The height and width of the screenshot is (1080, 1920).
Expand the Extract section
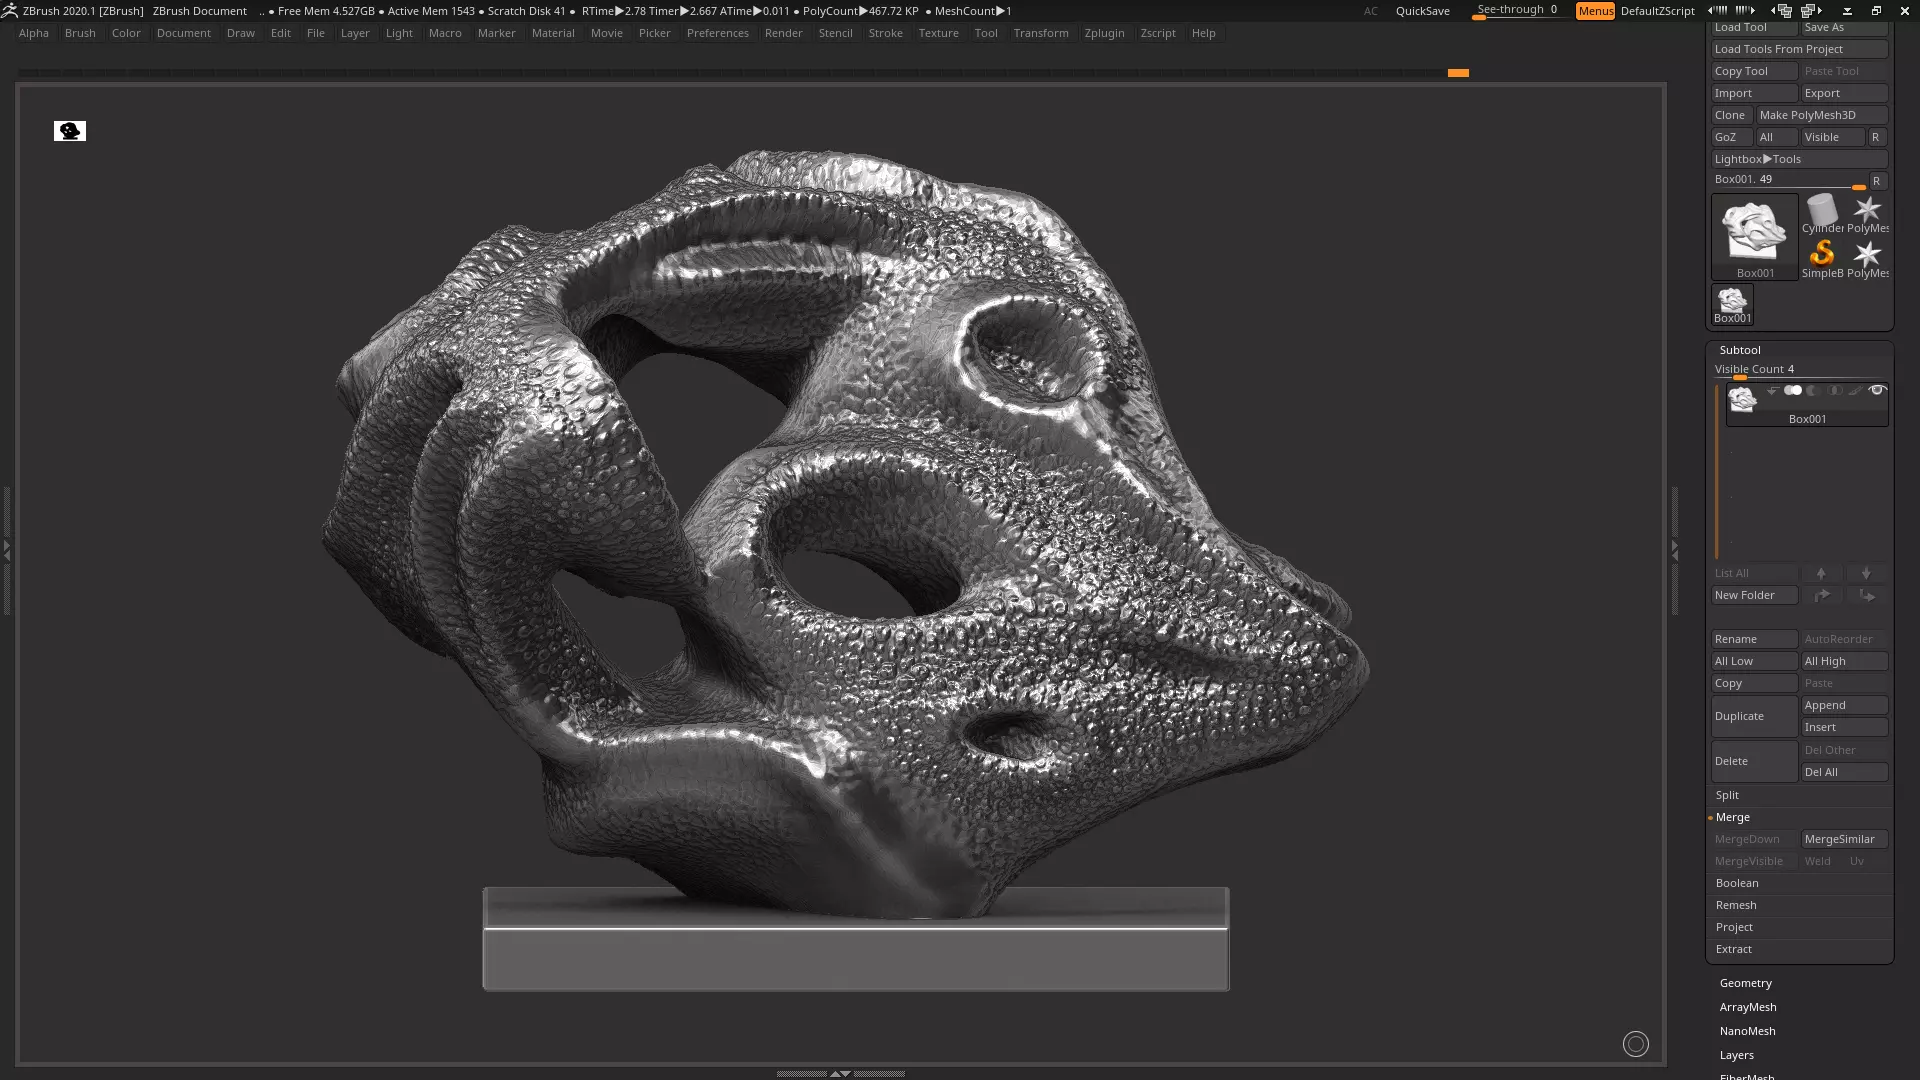coord(1734,949)
